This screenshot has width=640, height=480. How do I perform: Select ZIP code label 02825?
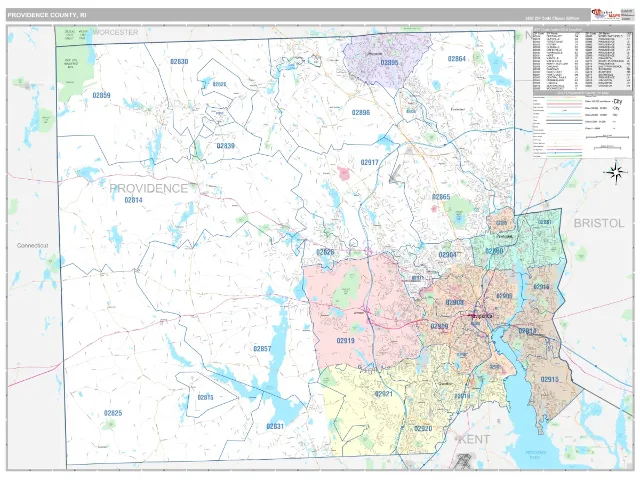pos(113,413)
